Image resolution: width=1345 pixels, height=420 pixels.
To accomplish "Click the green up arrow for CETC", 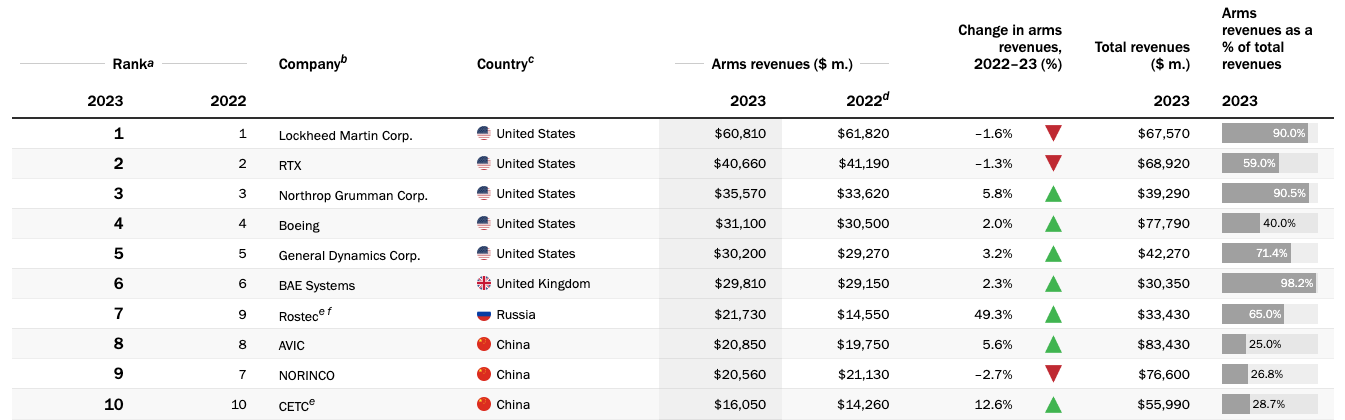I will (x=1053, y=404).
